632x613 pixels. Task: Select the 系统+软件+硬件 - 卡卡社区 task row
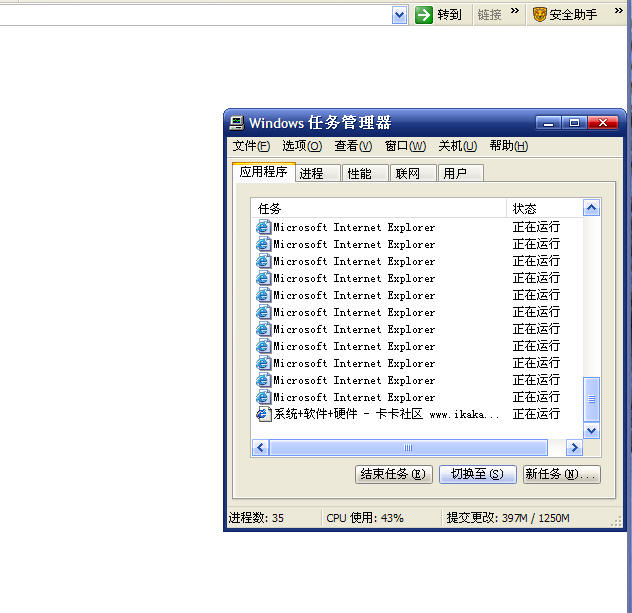417,414
